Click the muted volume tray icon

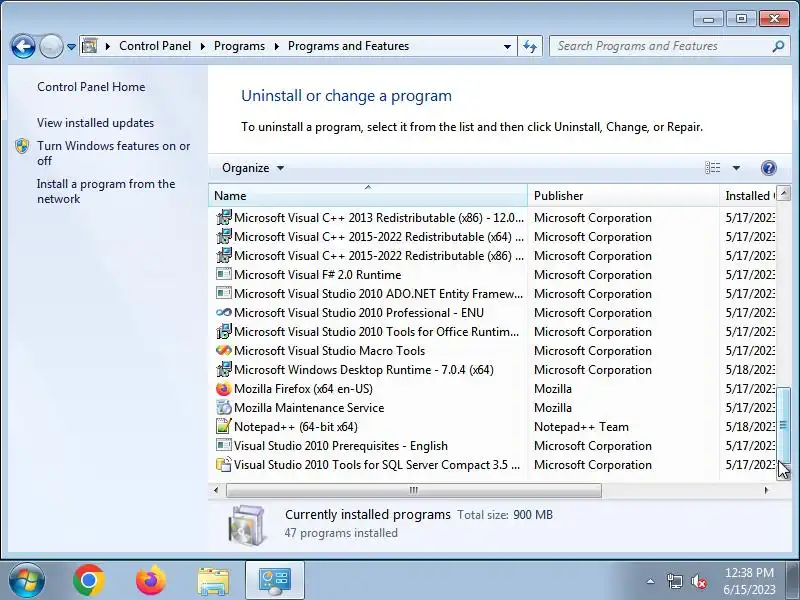[x=698, y=581]
